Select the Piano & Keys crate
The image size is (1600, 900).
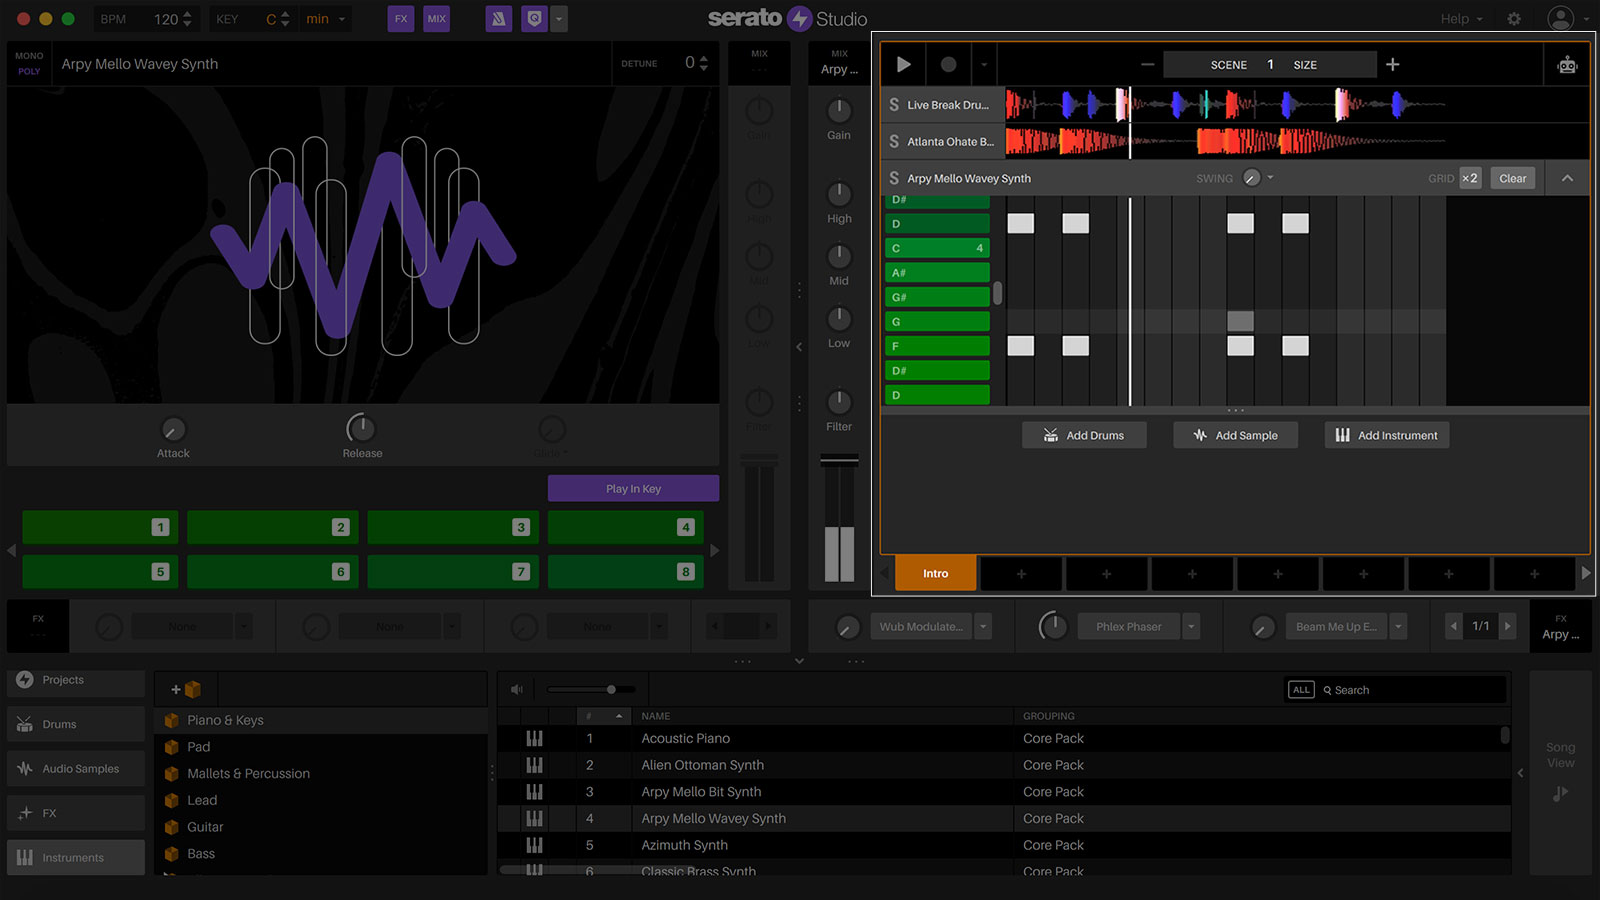point(320,720)
